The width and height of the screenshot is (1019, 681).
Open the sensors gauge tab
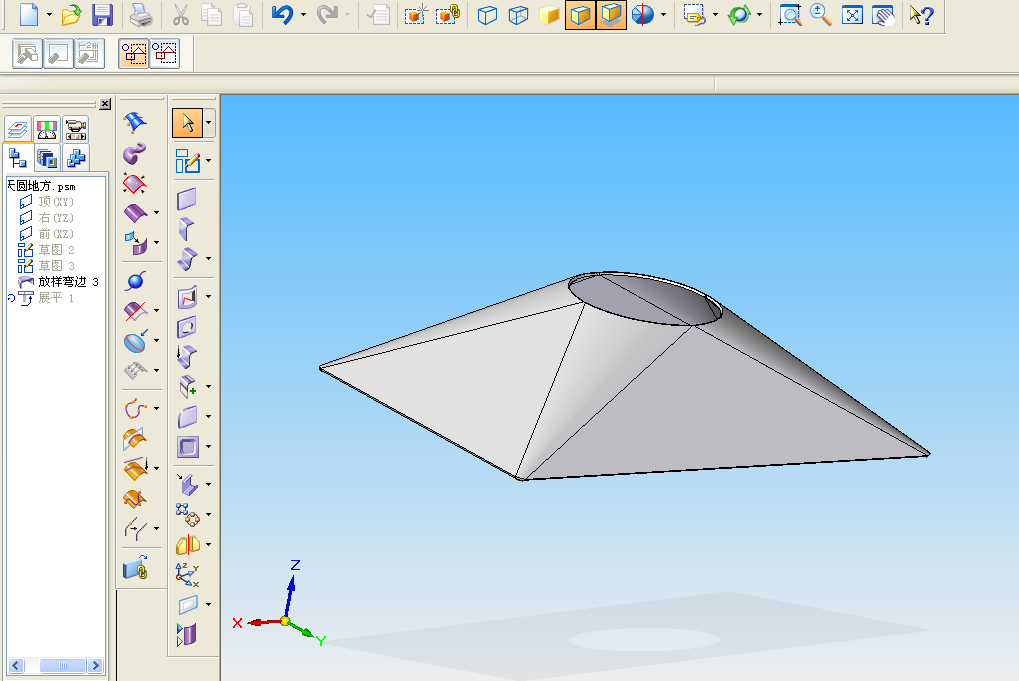click(47, 129)
